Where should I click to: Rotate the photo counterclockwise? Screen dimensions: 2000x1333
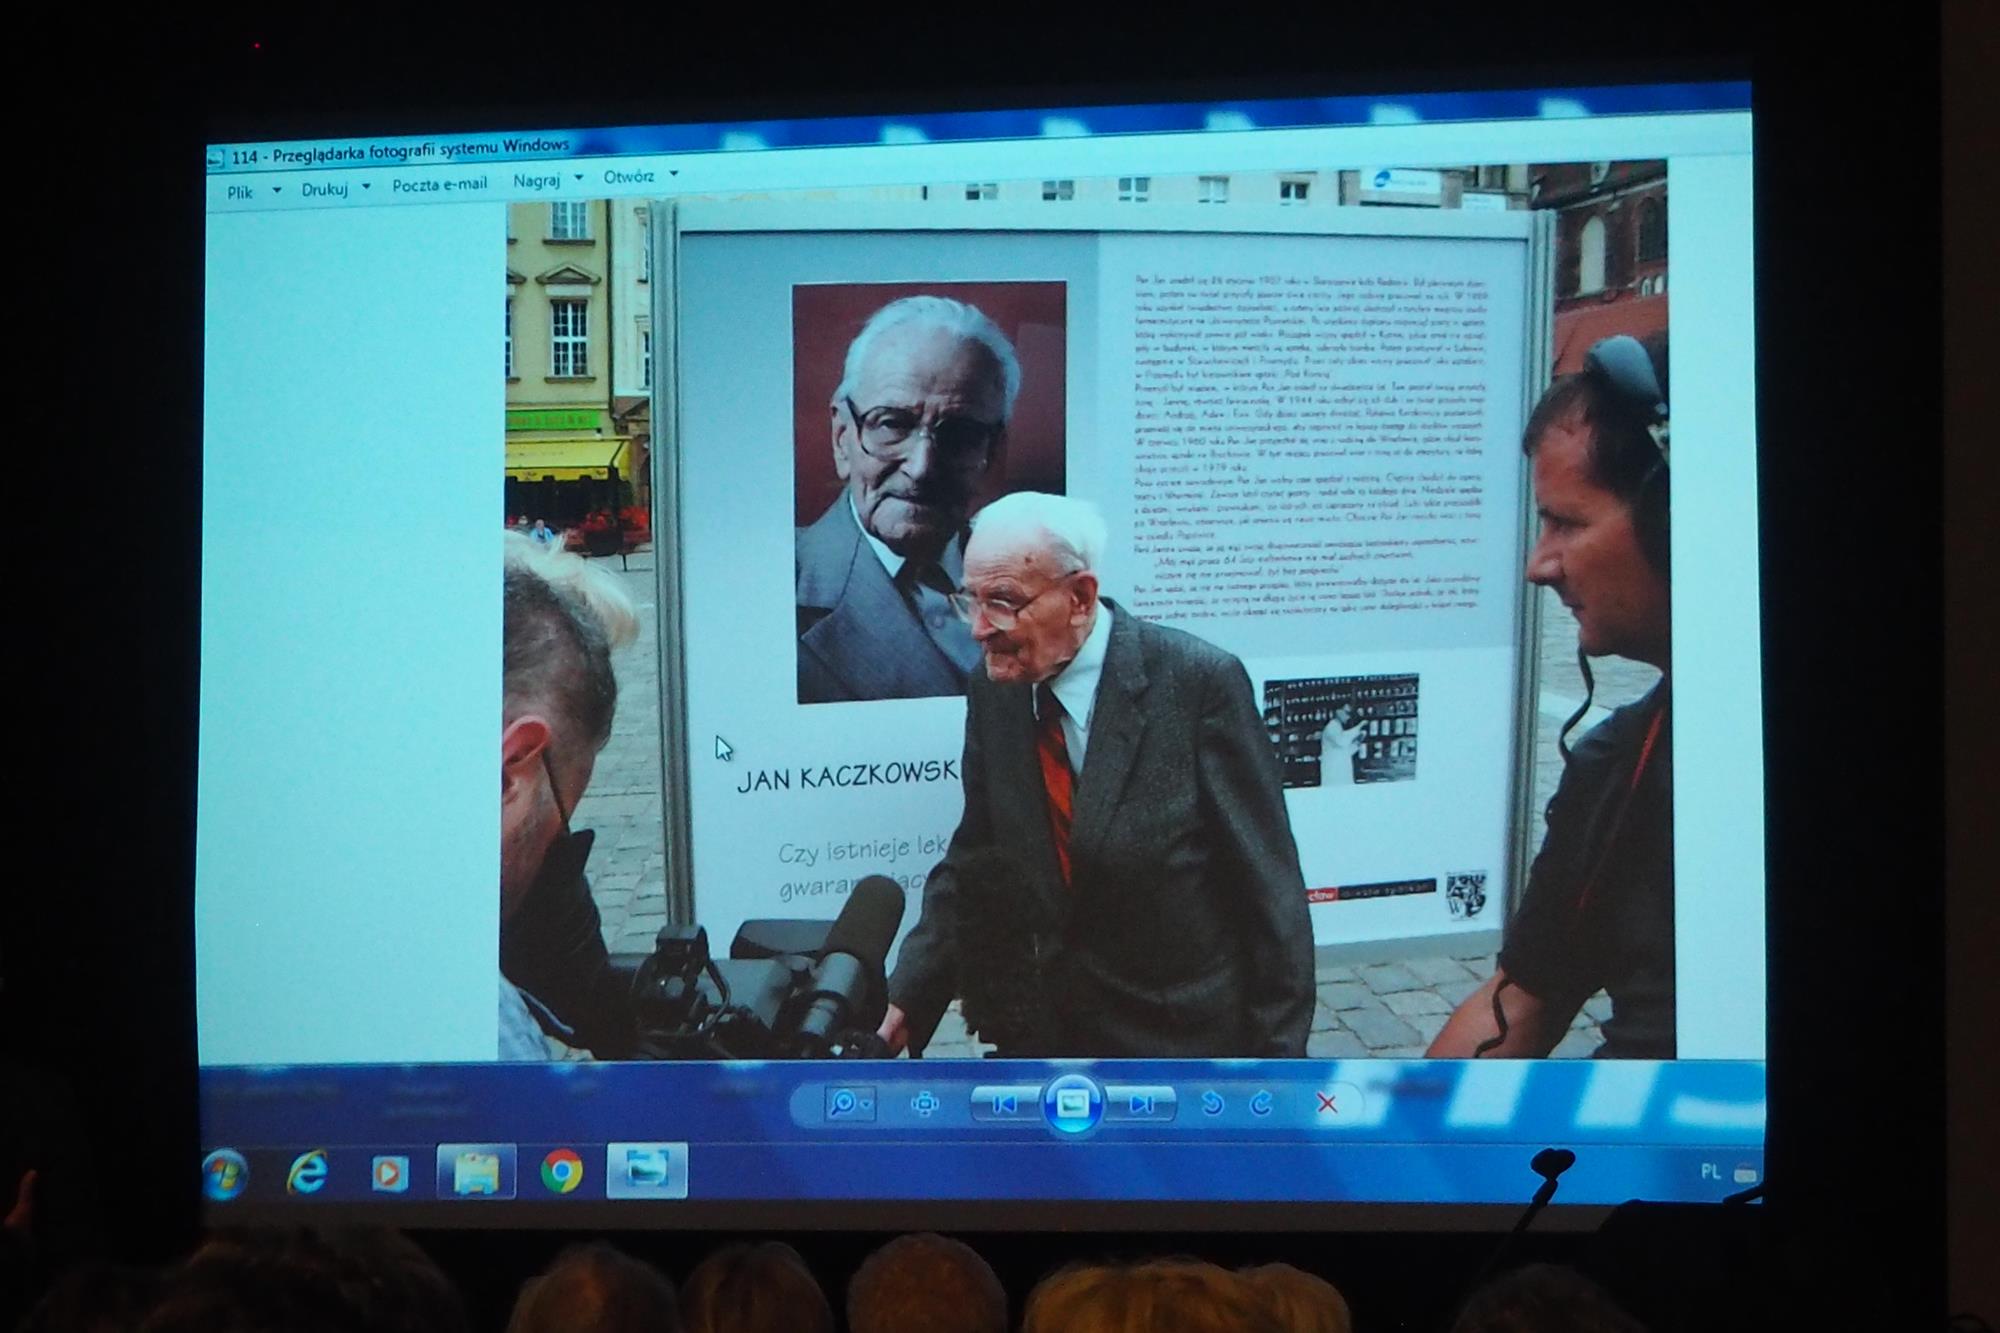point(1212,1104)
